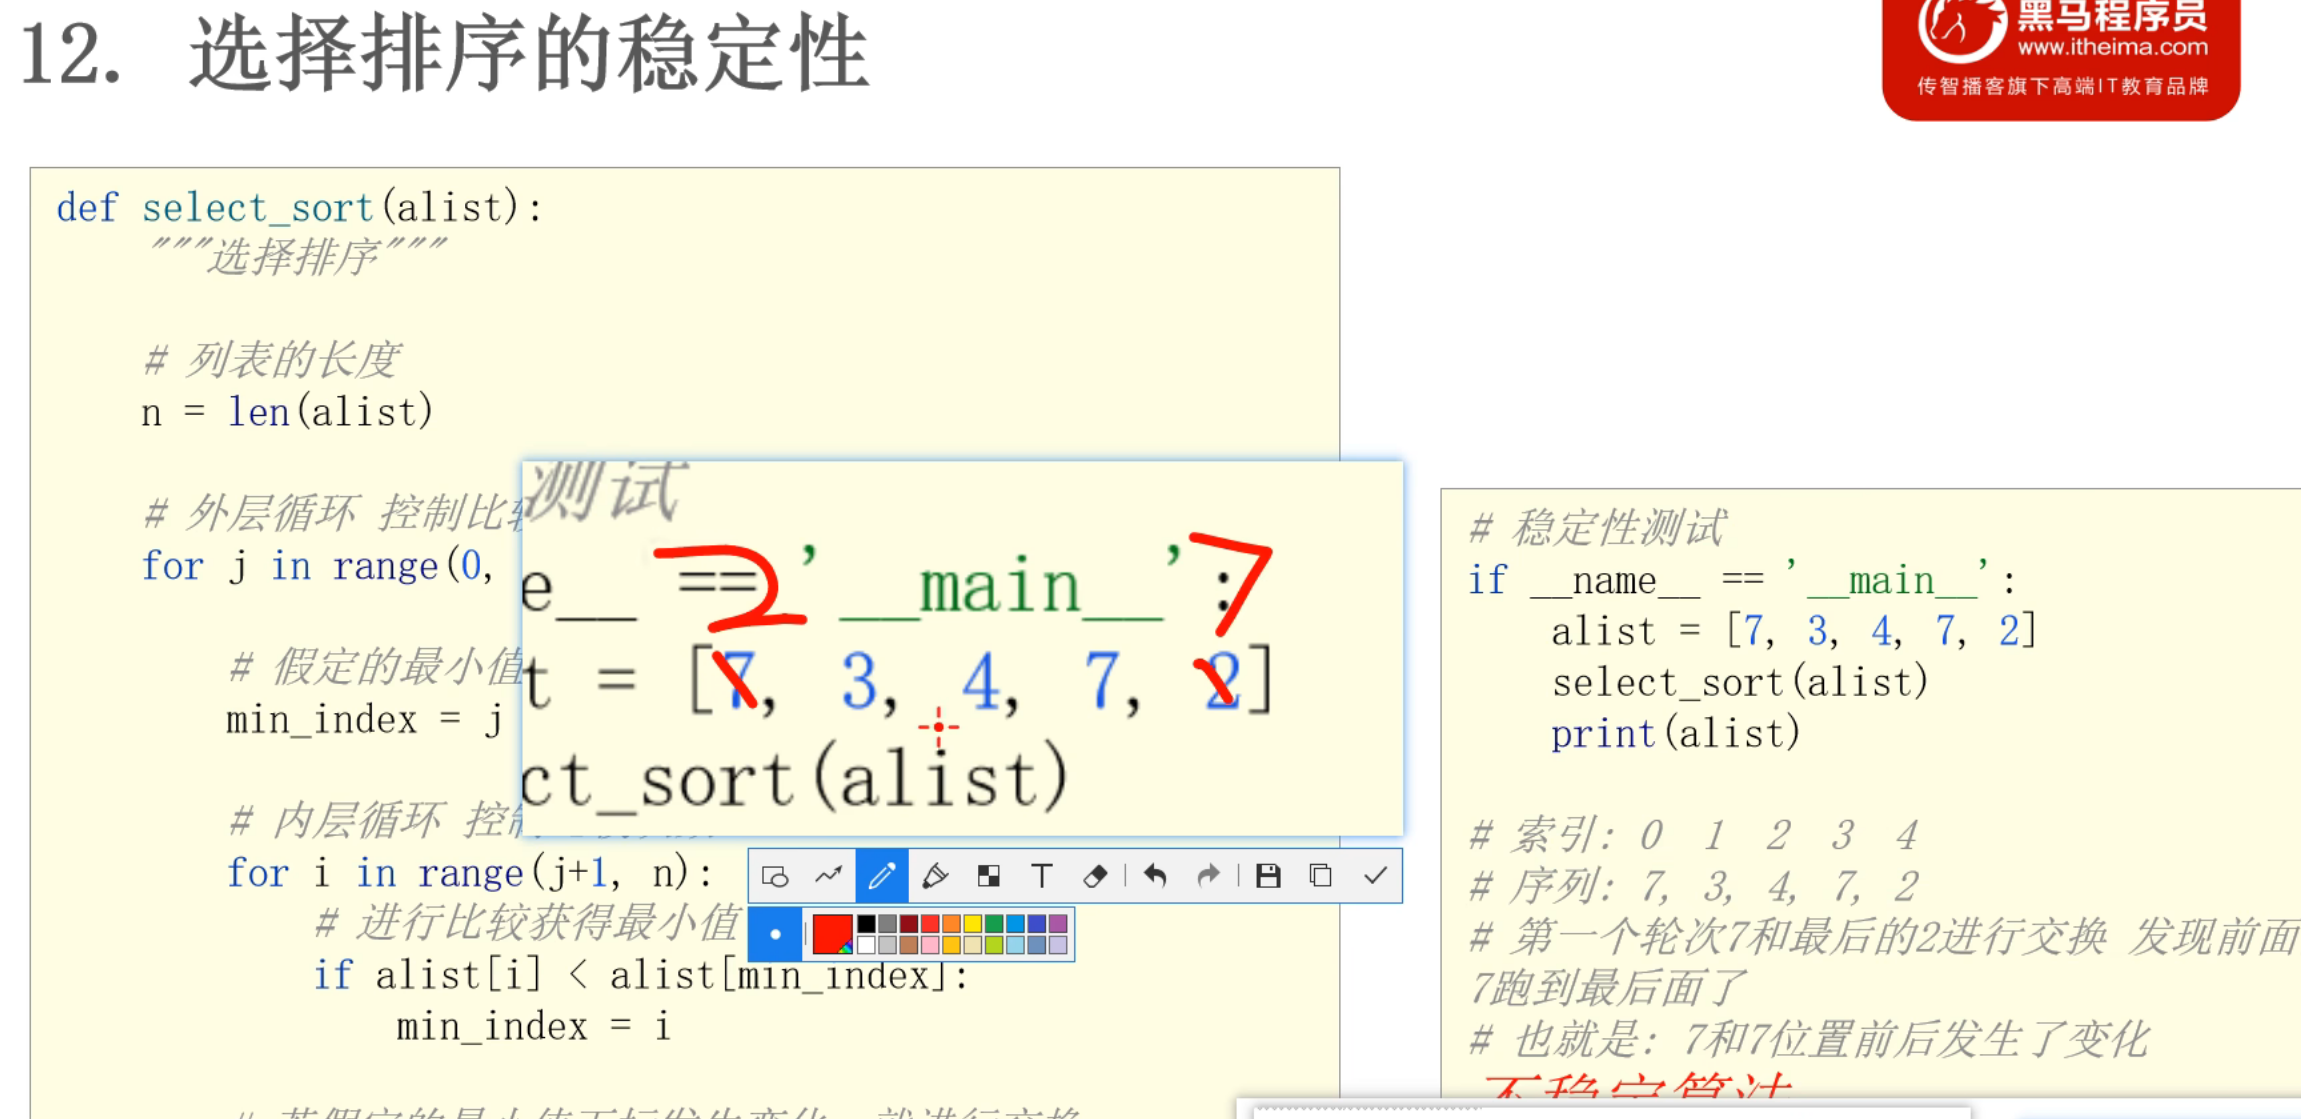Select the mosaic blur tool
This screenshot has width=2301, height=1119.
(x=988, y=877)
